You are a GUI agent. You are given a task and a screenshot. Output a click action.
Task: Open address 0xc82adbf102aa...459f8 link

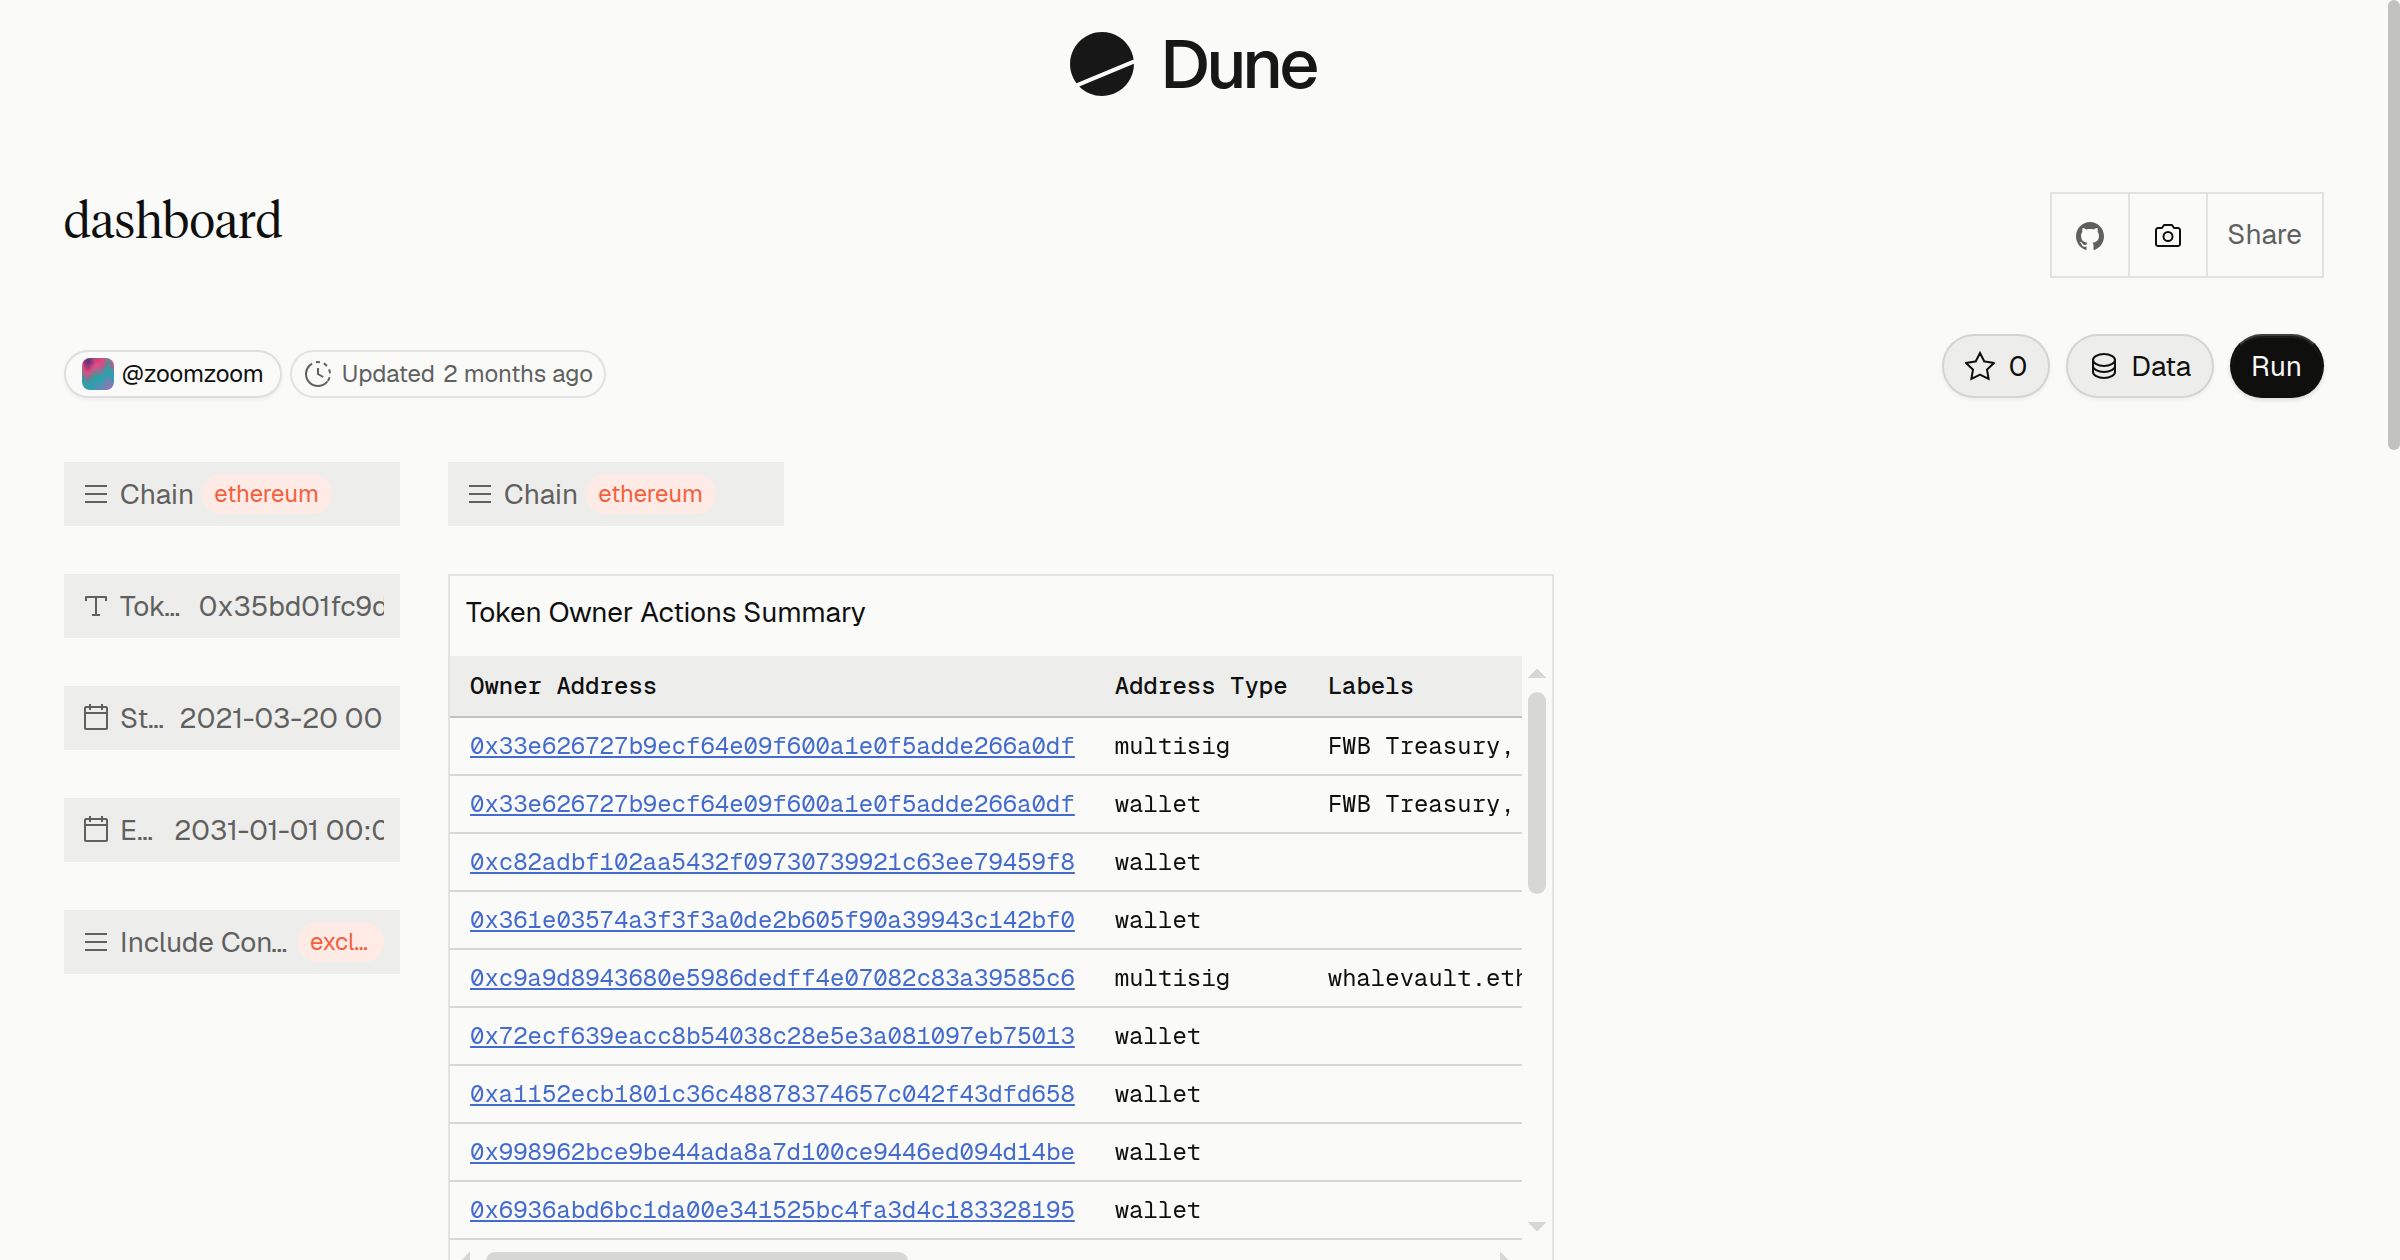tap(772, 862)
